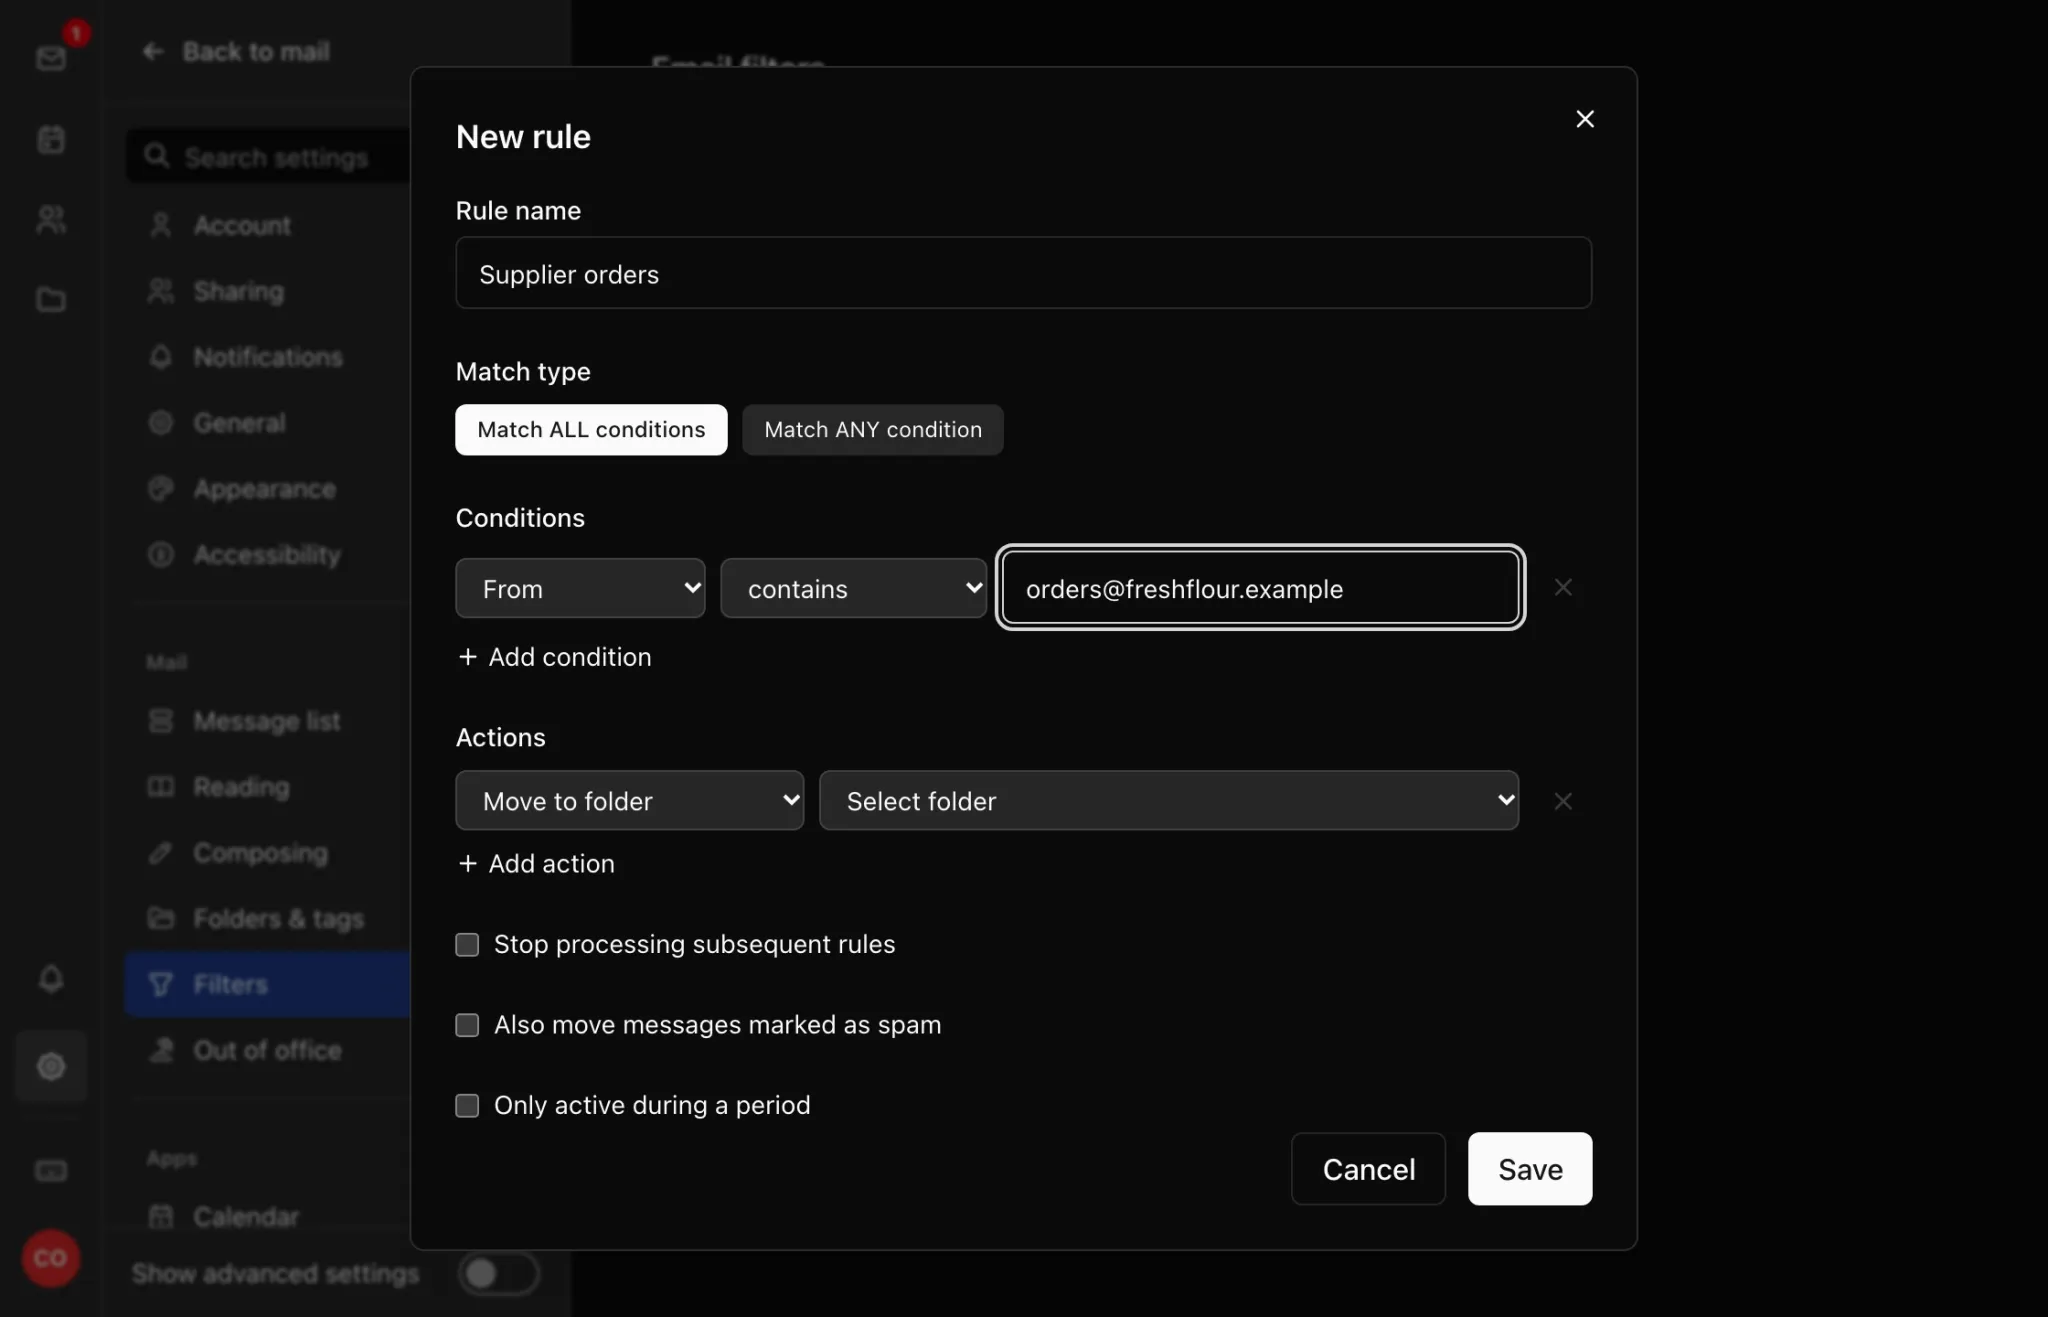2048x1317 pixels.
Task: Remove the Move to folder action row
Action: tap(1563, 801)
